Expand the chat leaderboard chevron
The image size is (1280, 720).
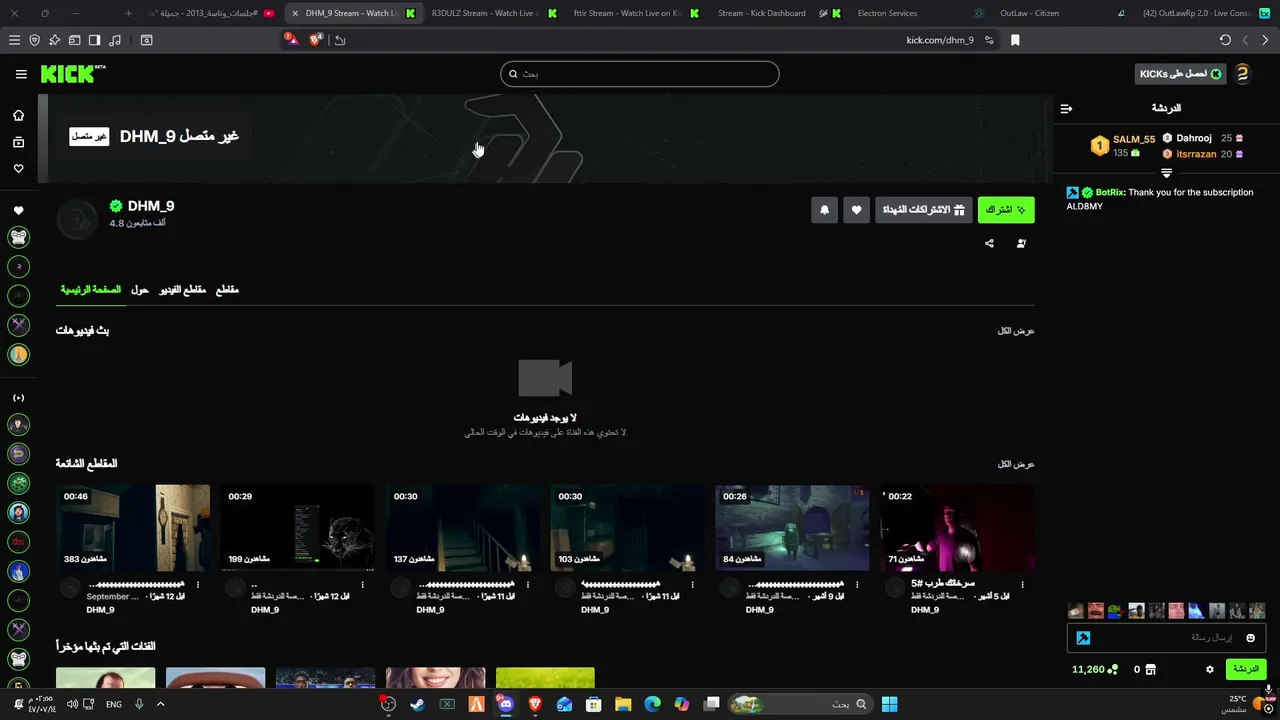[x=1166, y=173]
